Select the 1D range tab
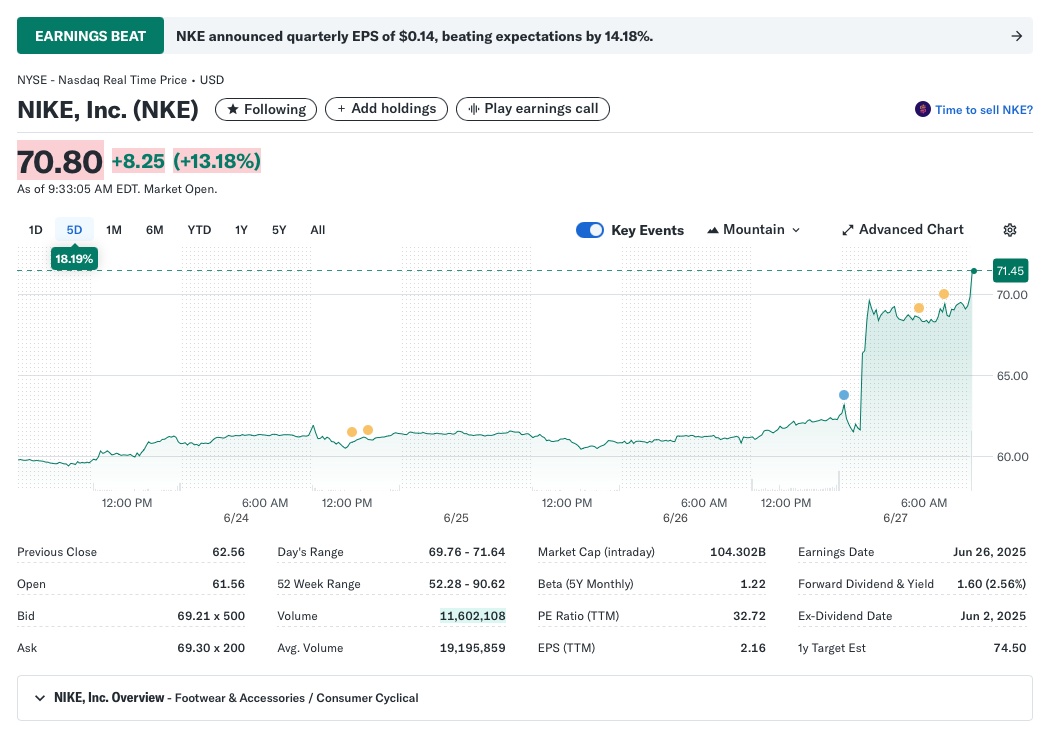This screenshot has height=732, width=1053. point(36,230)
